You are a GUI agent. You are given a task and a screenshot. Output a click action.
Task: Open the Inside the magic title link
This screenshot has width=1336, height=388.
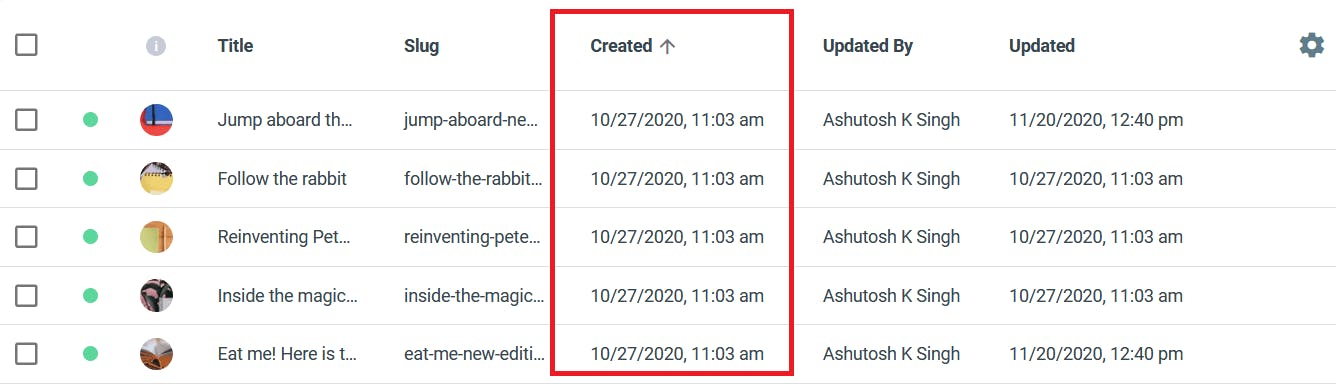pos(287,296)
